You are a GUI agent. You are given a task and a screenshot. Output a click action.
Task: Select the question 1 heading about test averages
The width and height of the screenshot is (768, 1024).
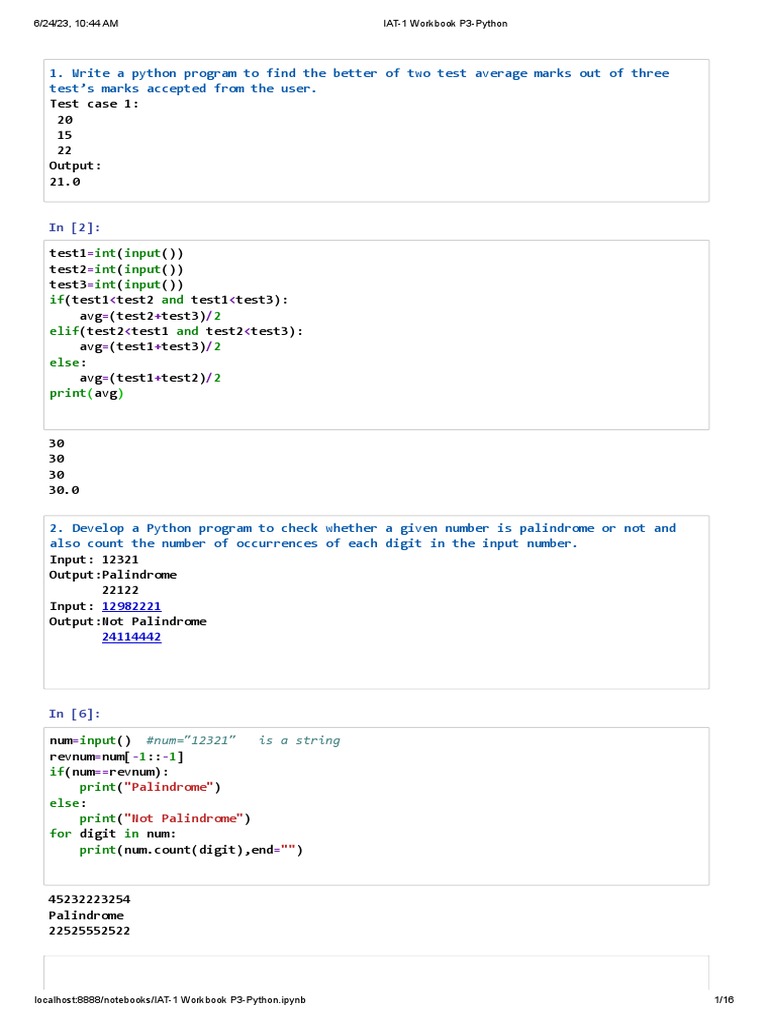(x=359, y=81)
